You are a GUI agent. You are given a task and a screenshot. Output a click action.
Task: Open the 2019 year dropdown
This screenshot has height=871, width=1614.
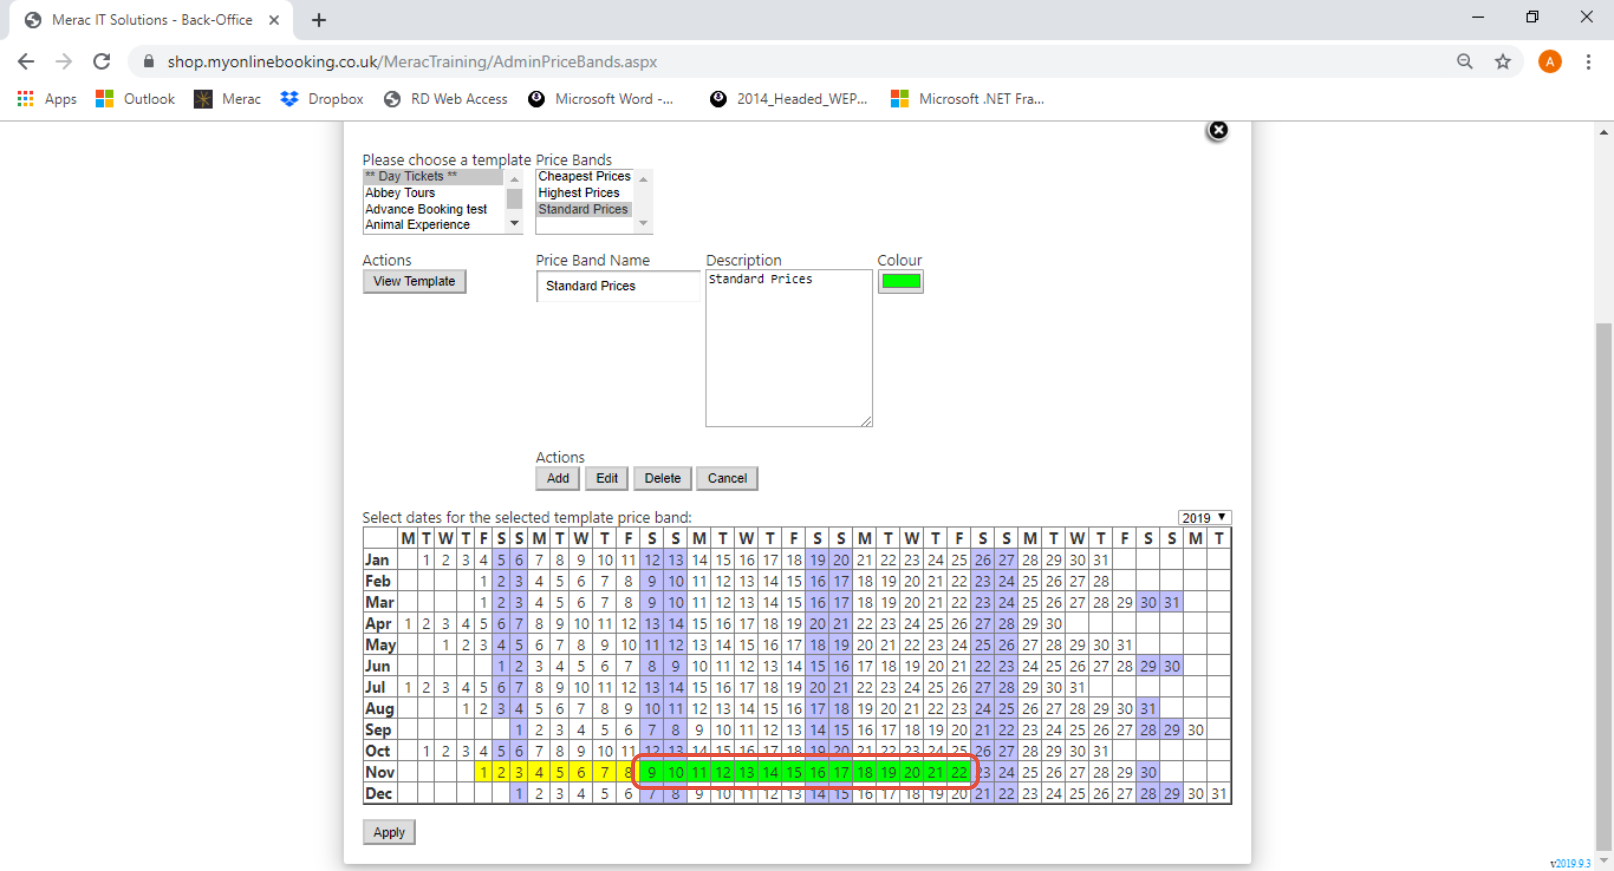coord(1204,518)
